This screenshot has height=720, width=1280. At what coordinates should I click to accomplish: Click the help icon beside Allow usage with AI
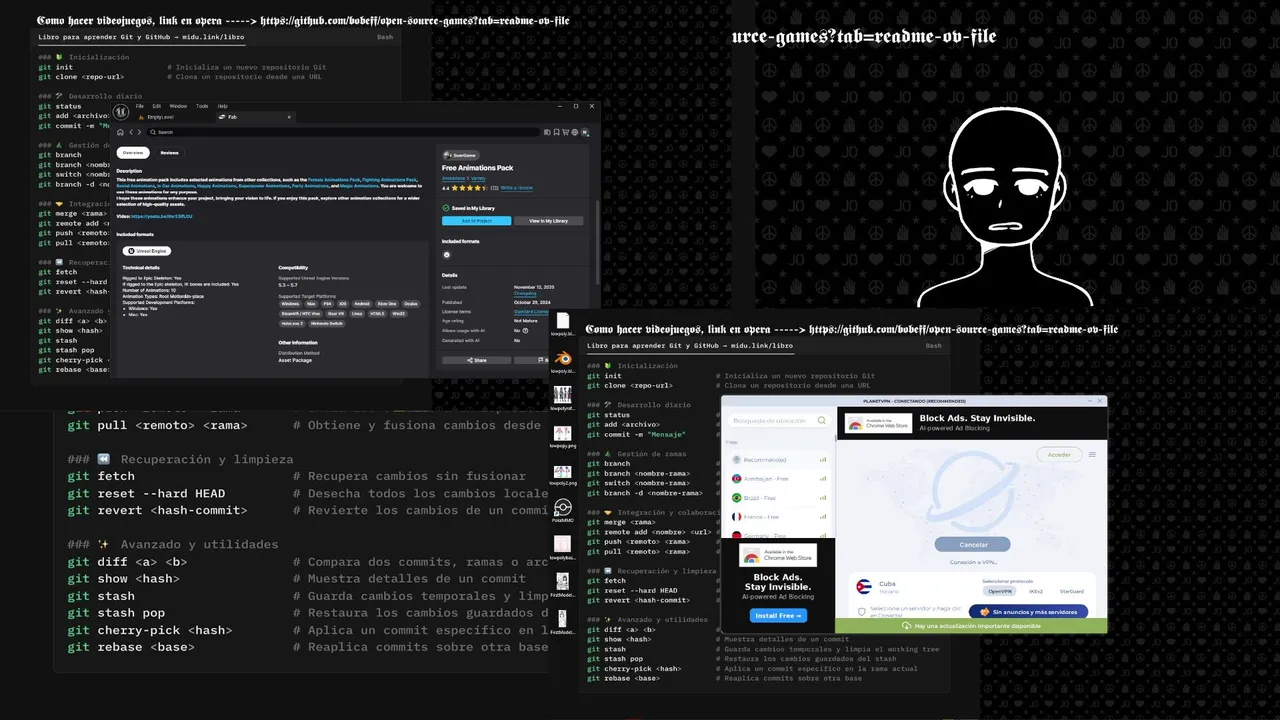tap(525, 331)
